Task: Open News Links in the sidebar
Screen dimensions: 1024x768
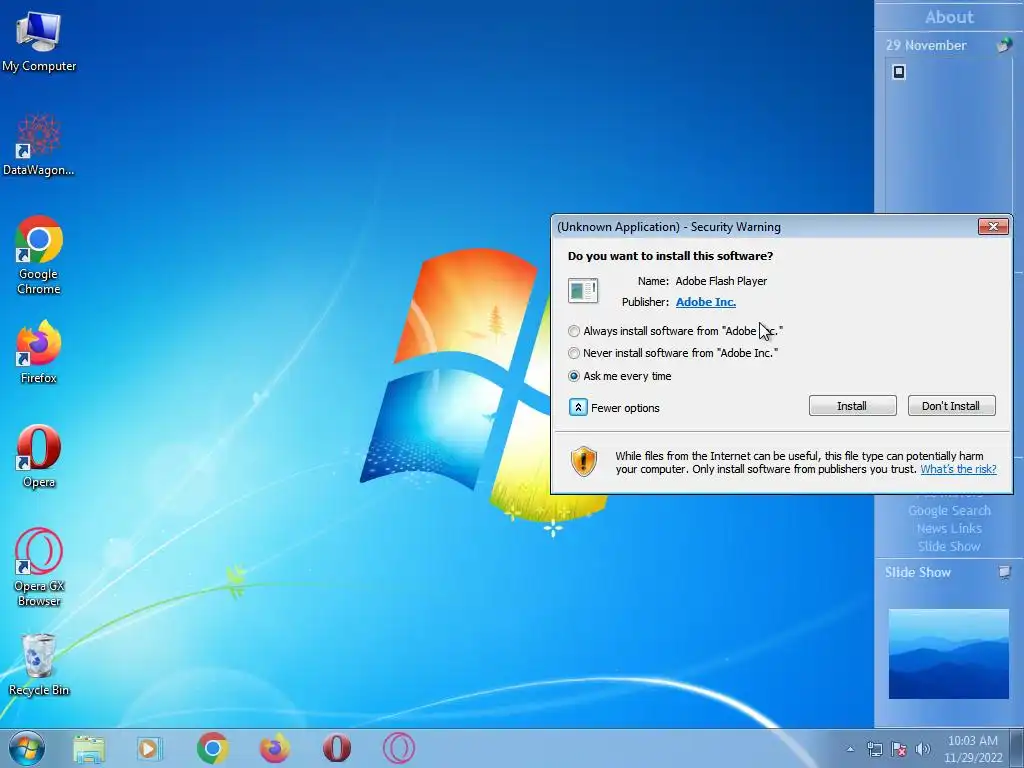Action: (949, 528)
